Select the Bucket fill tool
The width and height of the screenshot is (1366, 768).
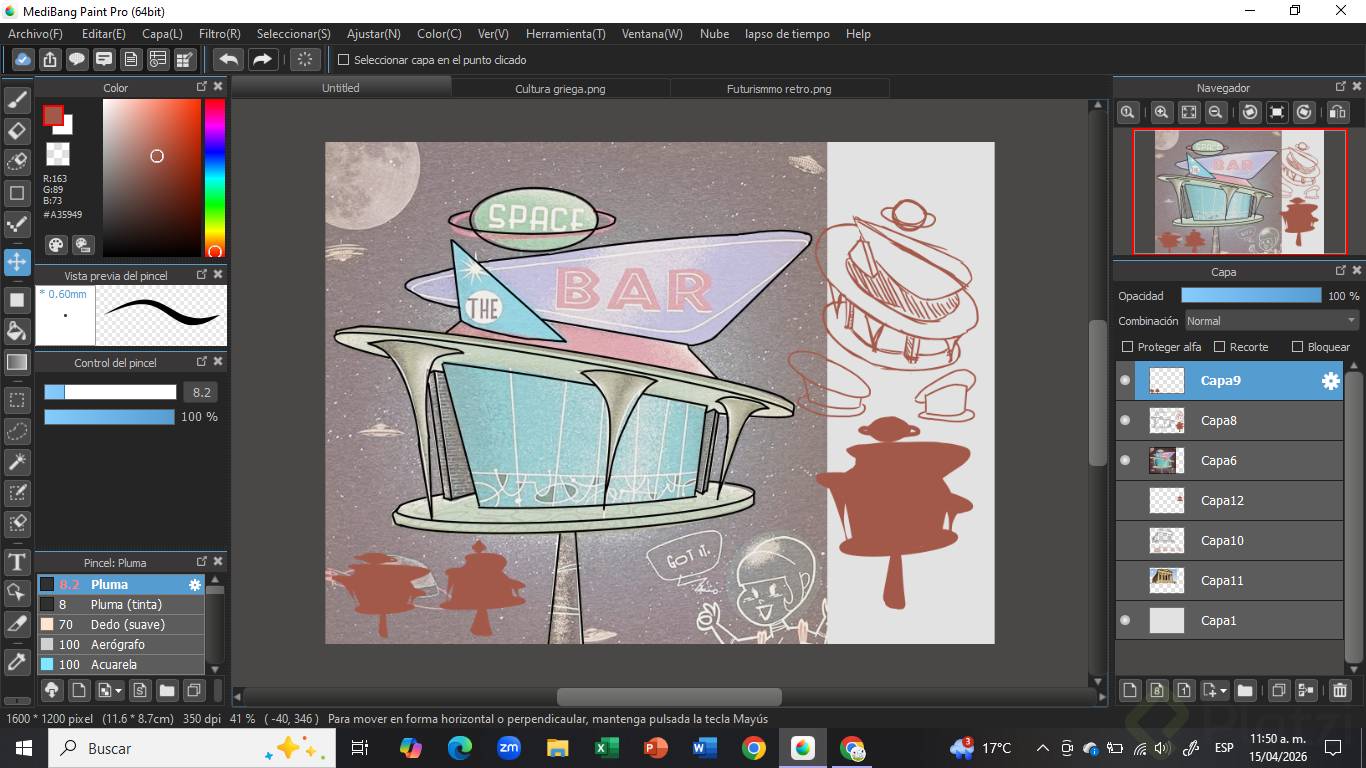17,331
